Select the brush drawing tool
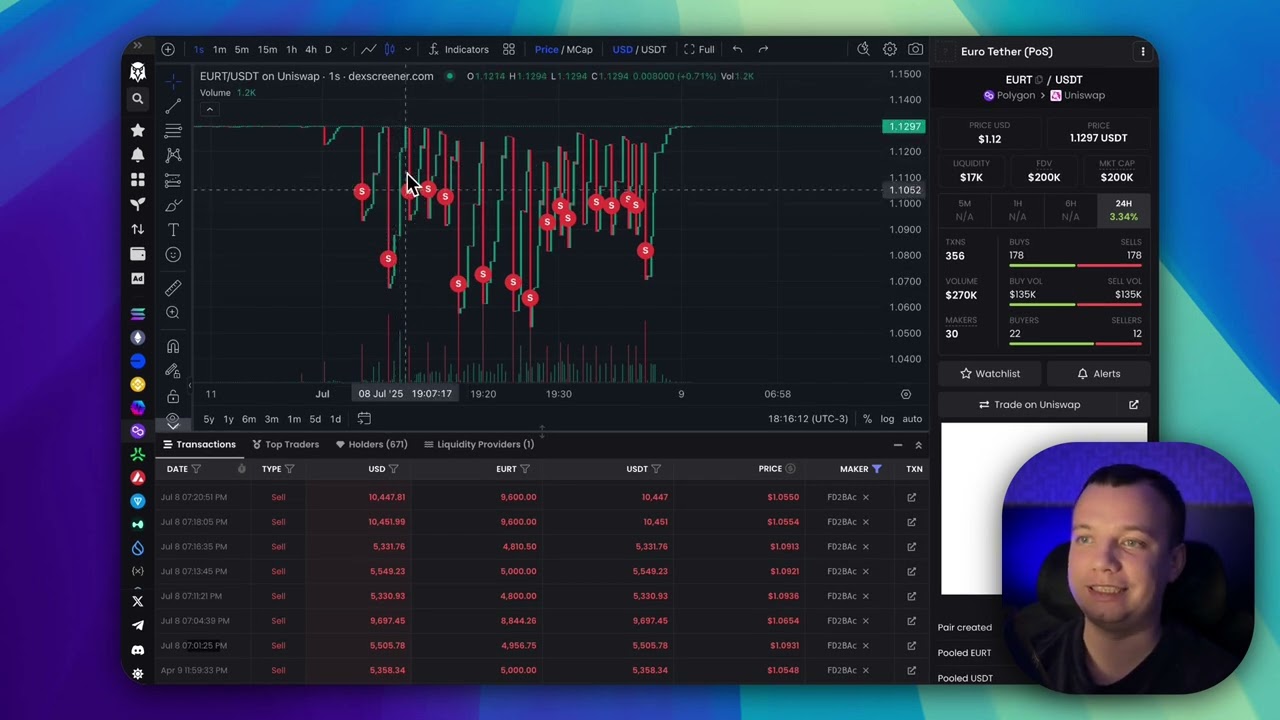 pos(173,205)
